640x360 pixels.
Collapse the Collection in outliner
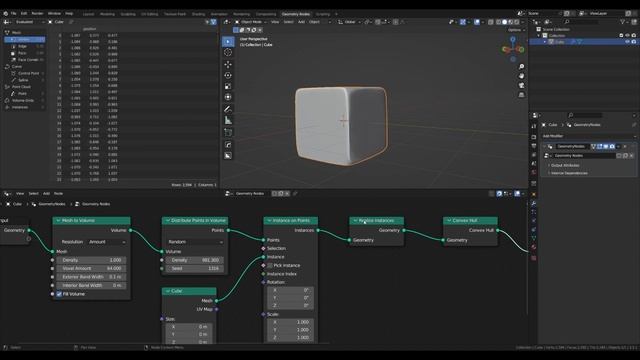[x=539, y=36]
